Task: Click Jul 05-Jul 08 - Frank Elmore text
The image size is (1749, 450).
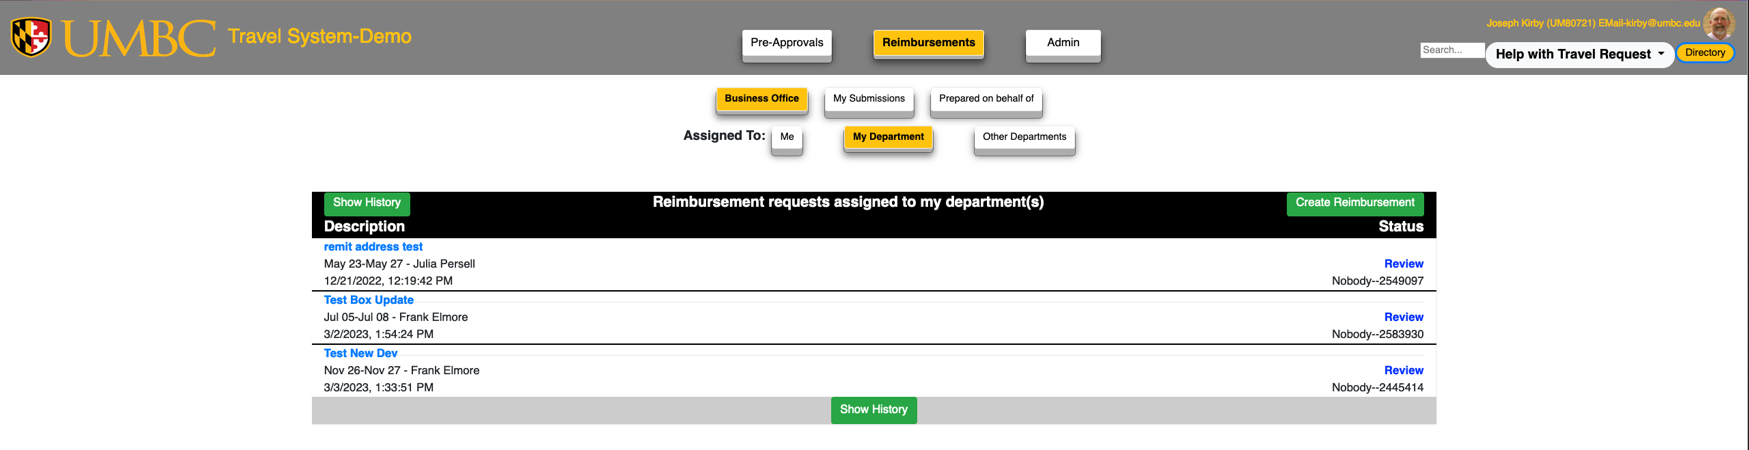Action: coord(396,317)
